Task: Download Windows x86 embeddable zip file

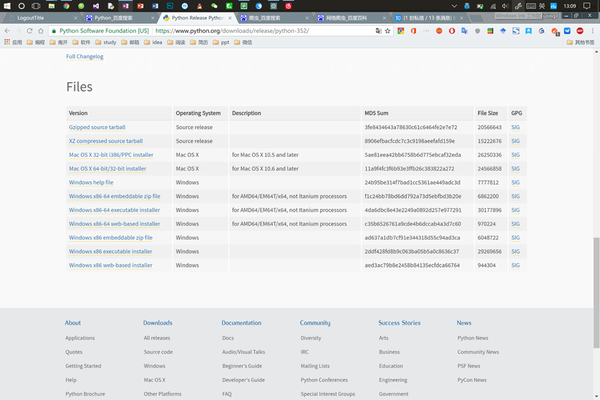Action: (x=111, y=237)
